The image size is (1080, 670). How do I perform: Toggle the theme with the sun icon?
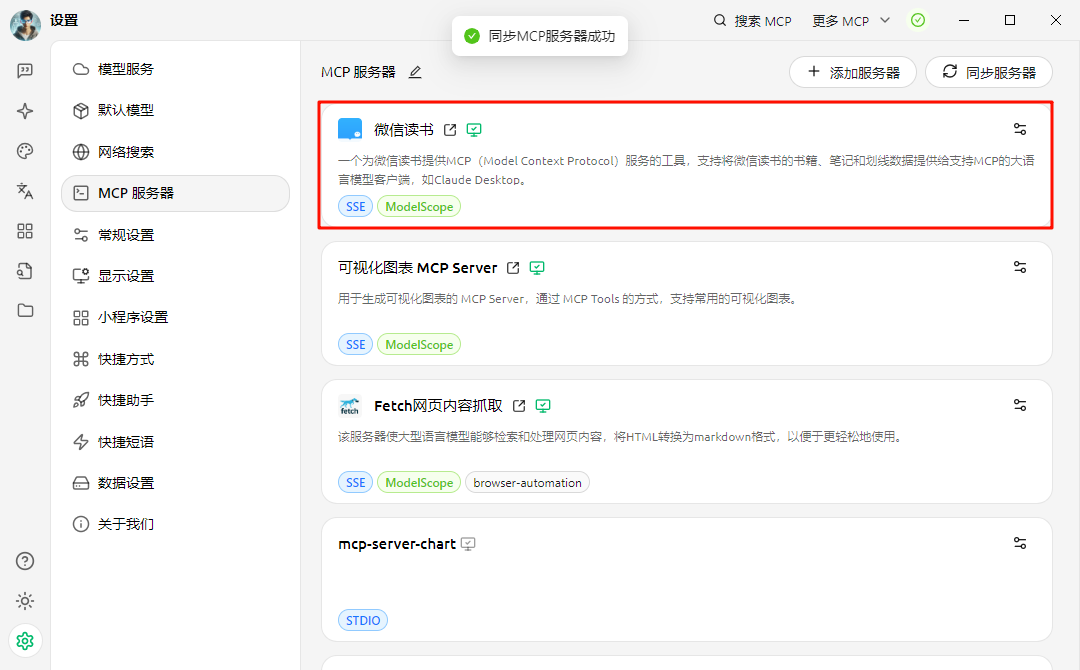(x=24, y=601)
